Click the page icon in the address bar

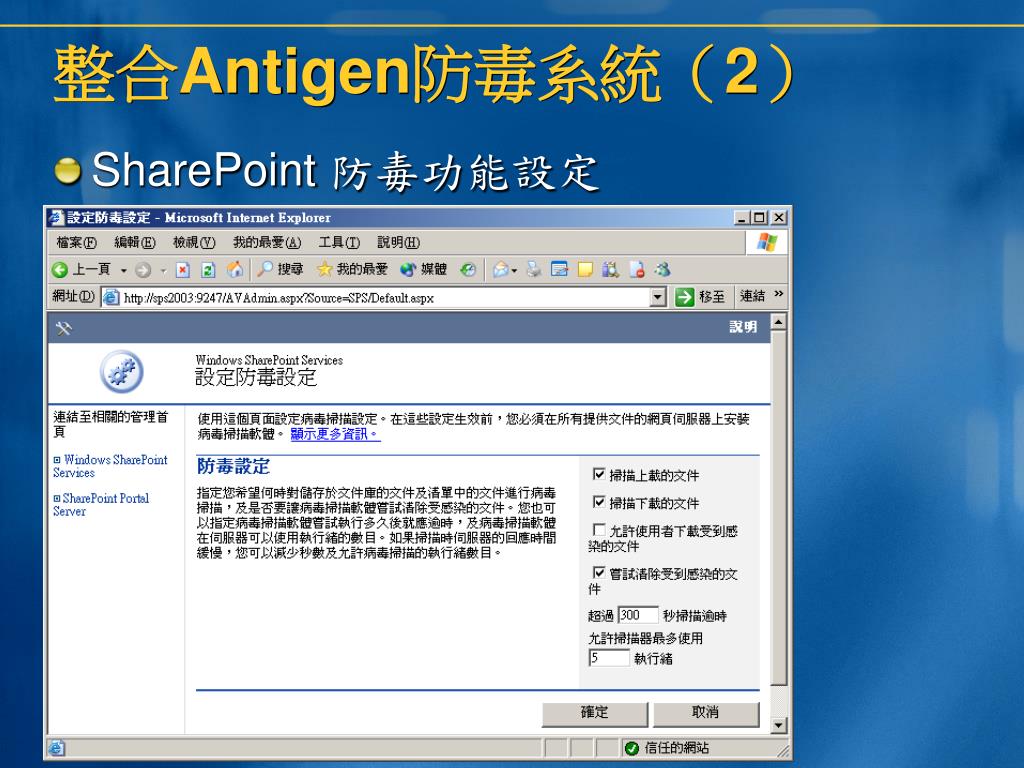(x=112, y=298)
